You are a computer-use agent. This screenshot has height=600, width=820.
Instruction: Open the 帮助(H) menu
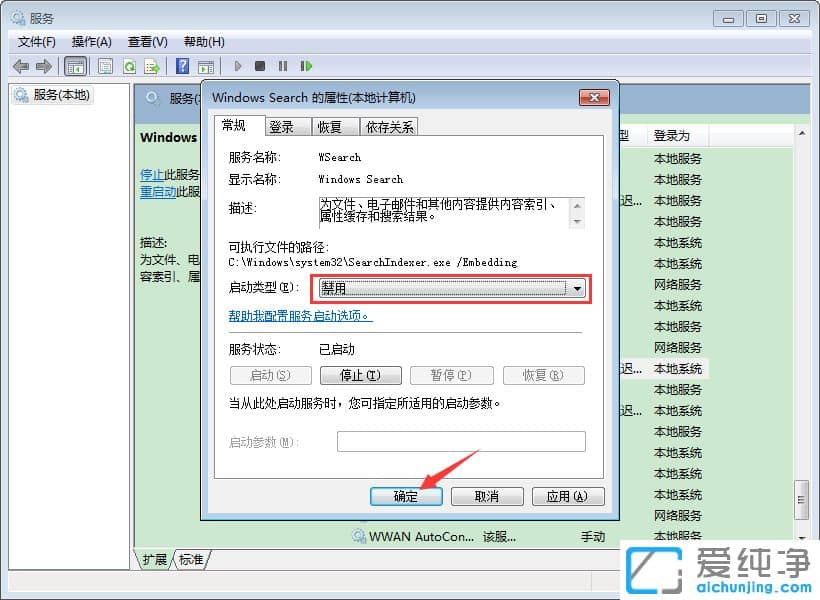tap(204, 42)
